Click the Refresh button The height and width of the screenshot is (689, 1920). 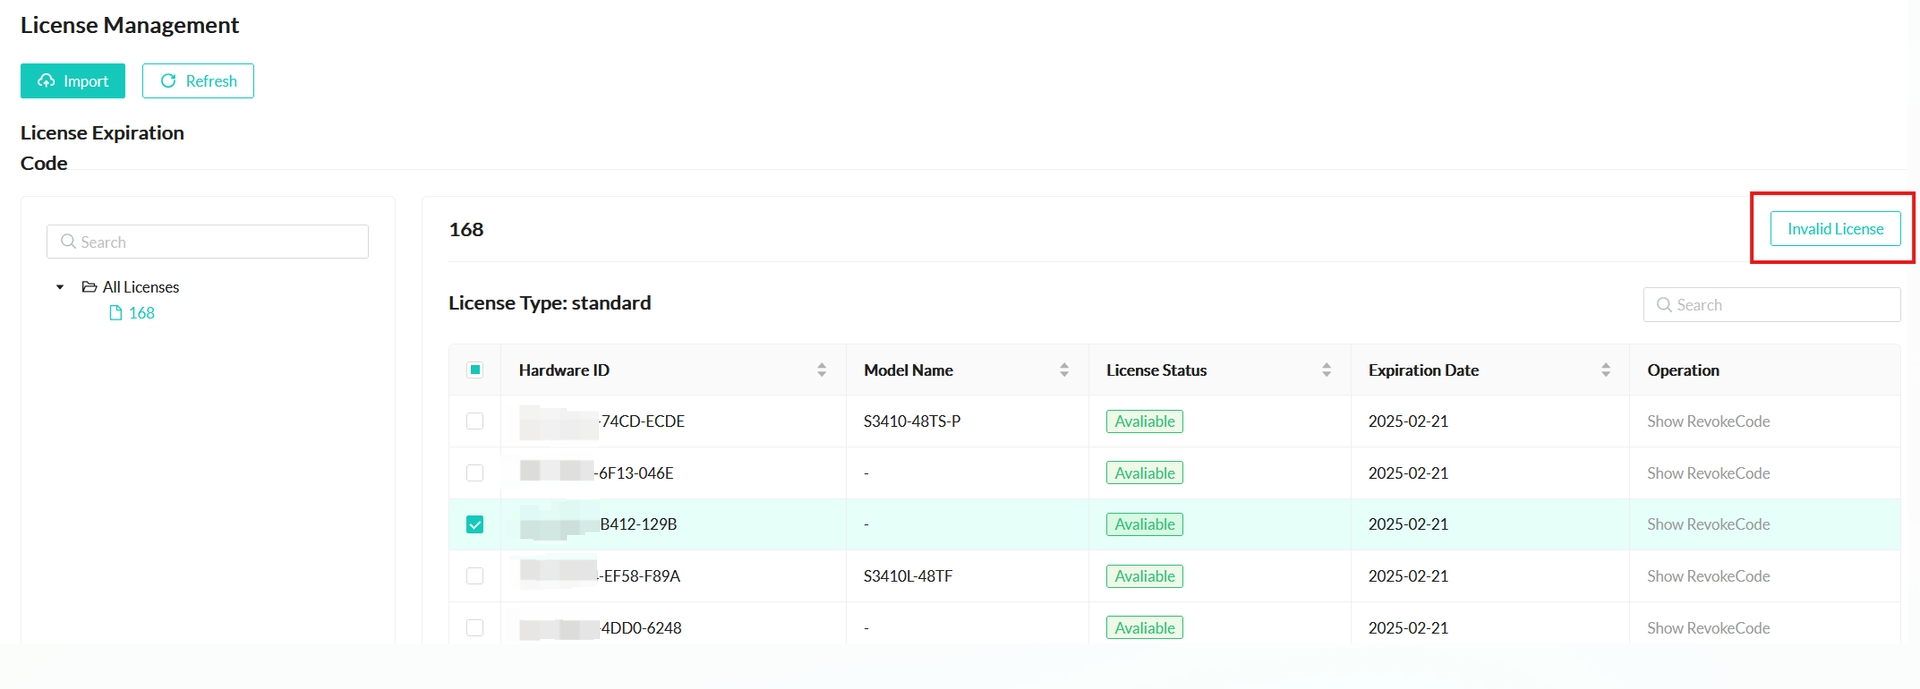click(198, 81)
